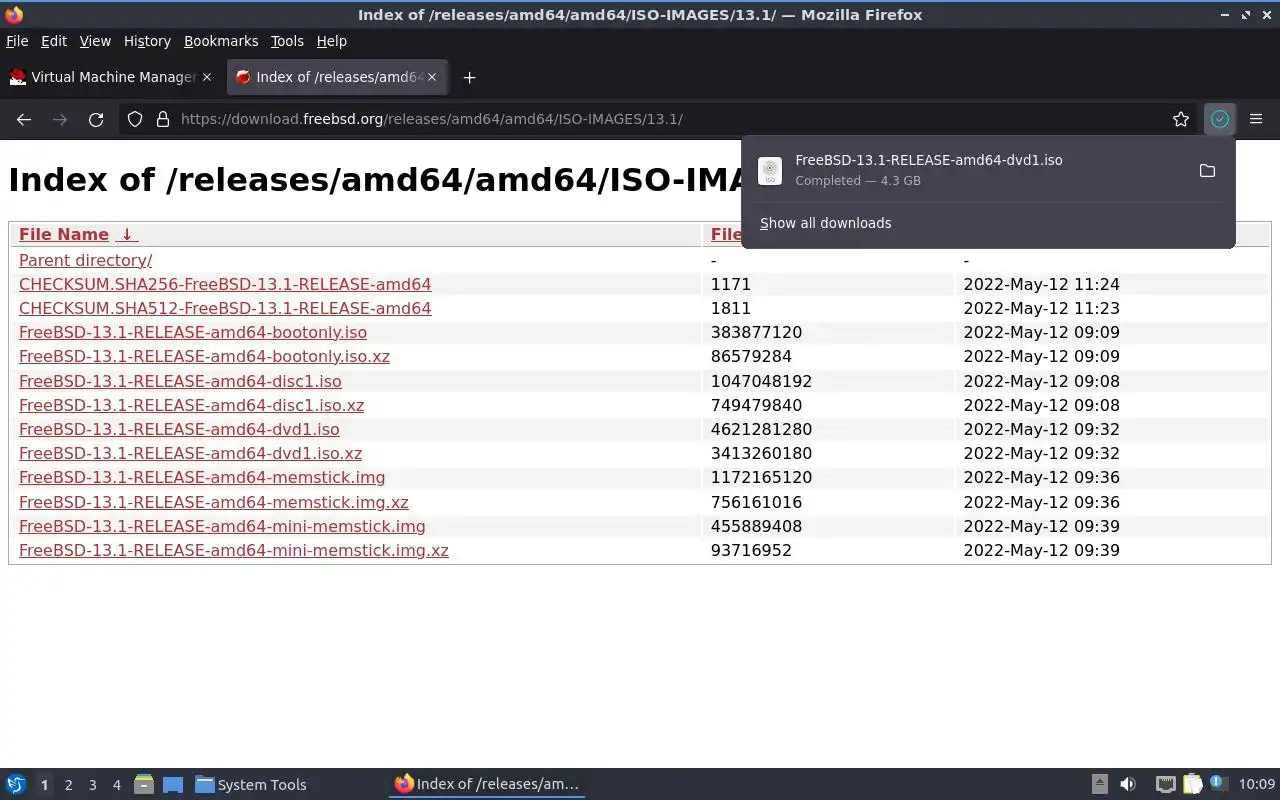Open CHECKSUM.SHA256 file link

[x=225, y=284]
